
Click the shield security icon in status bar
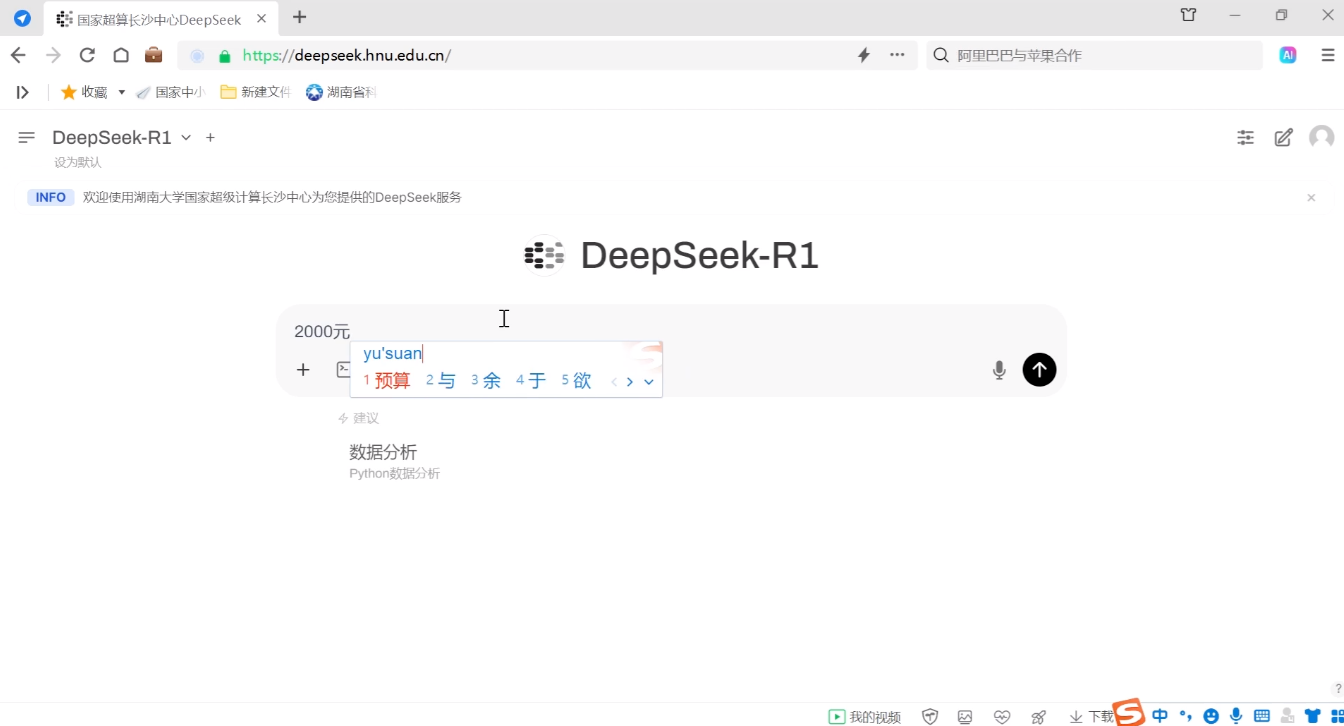[930, 716]
